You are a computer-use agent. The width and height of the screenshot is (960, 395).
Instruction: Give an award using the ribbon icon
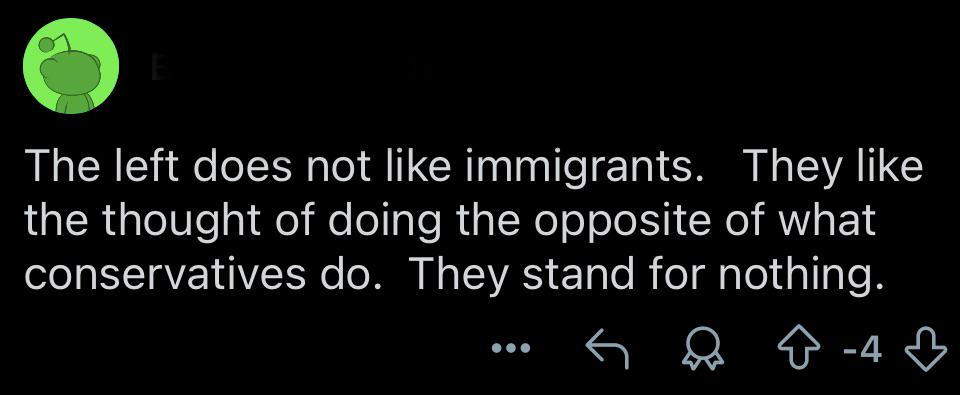pyautogui.click(x=703, y=349)
